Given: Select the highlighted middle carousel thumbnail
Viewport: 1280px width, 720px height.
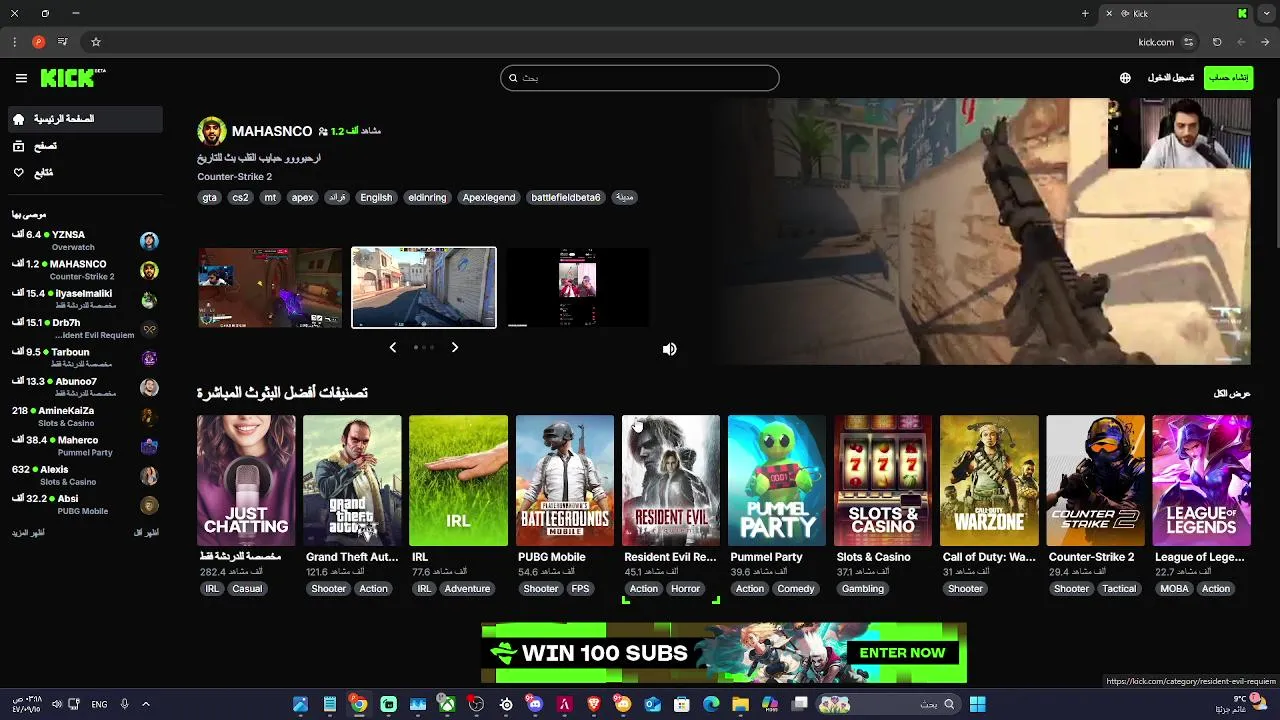Looking at the screenshot, I should [424, 287].
